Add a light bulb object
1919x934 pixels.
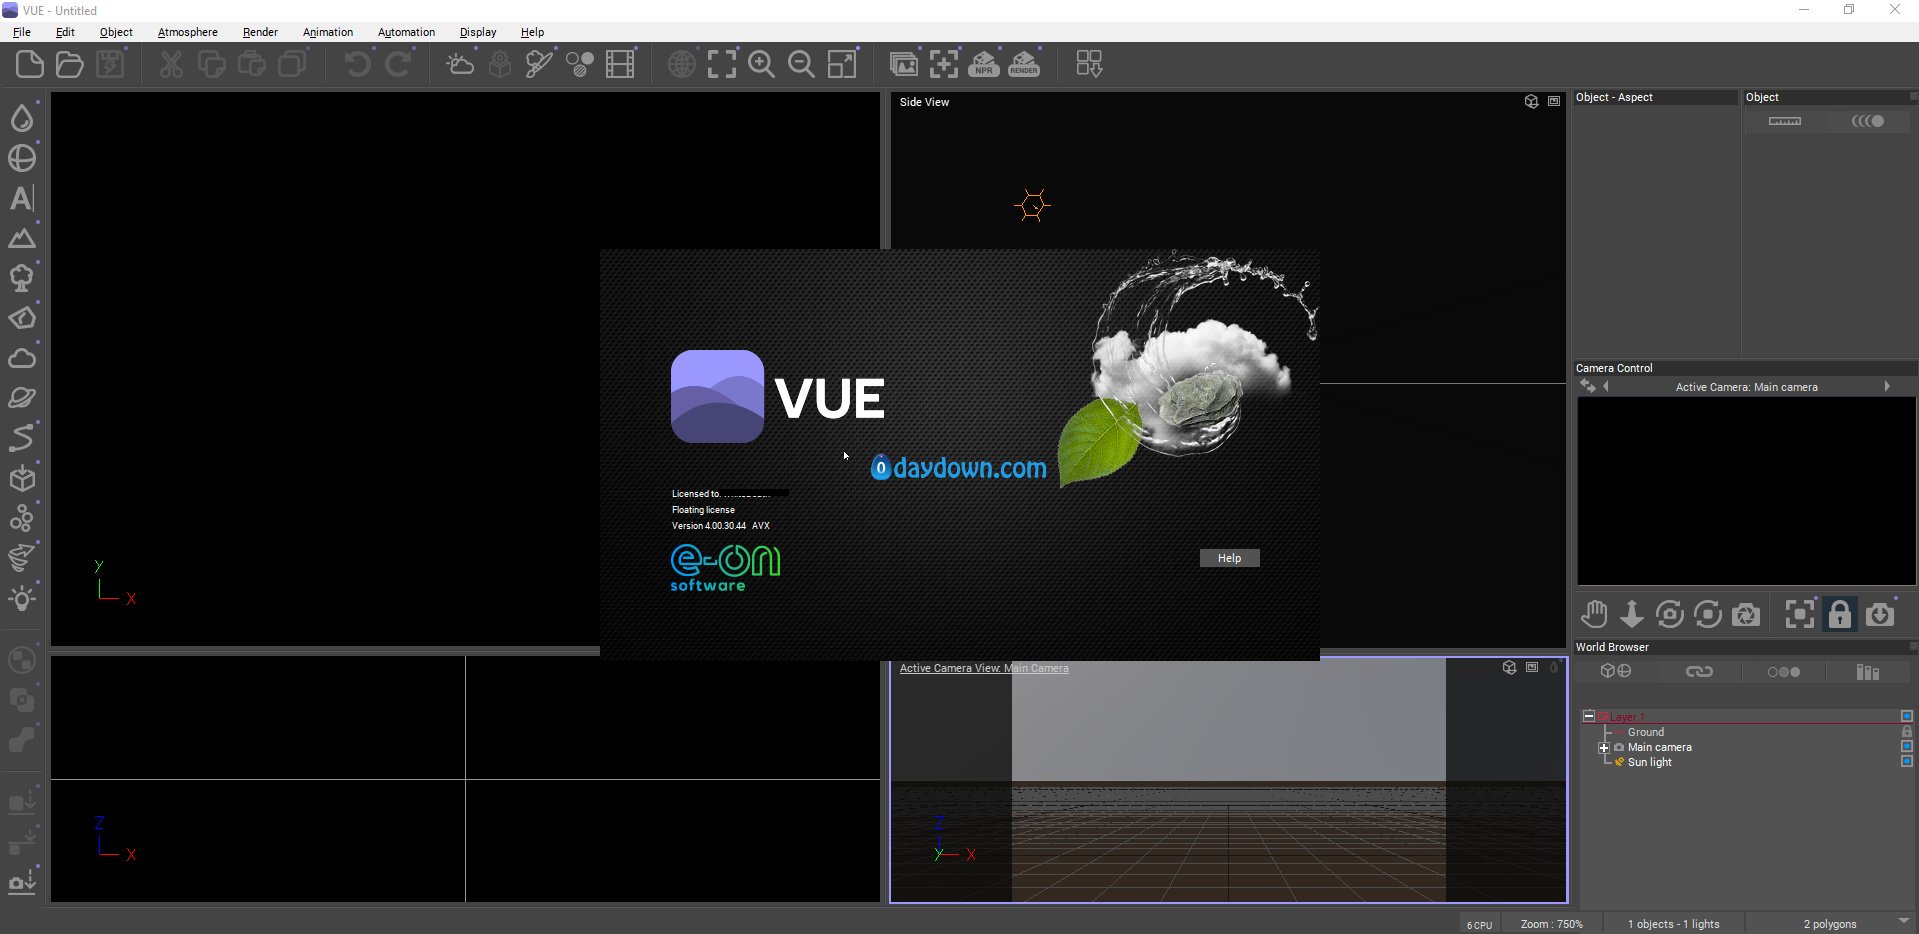pyautogui.click(x=22, y=599)
